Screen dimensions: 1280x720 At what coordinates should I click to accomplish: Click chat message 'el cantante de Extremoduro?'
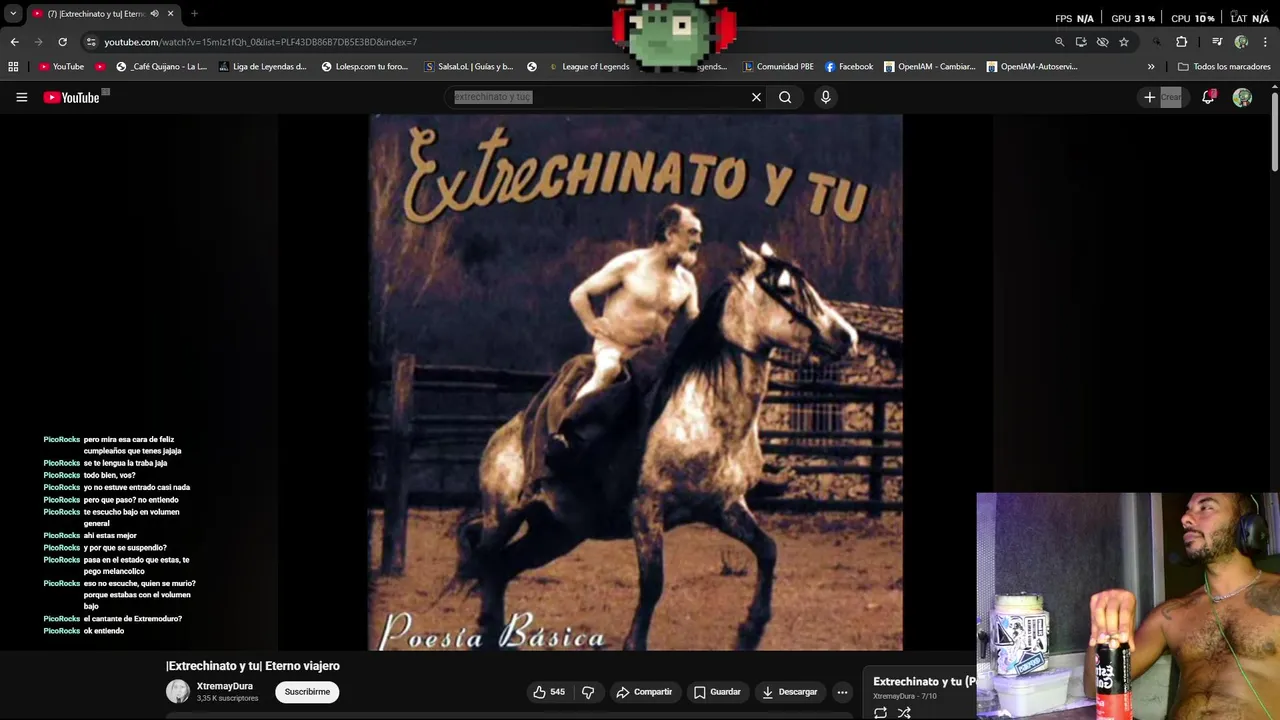[x=133, y=619]
